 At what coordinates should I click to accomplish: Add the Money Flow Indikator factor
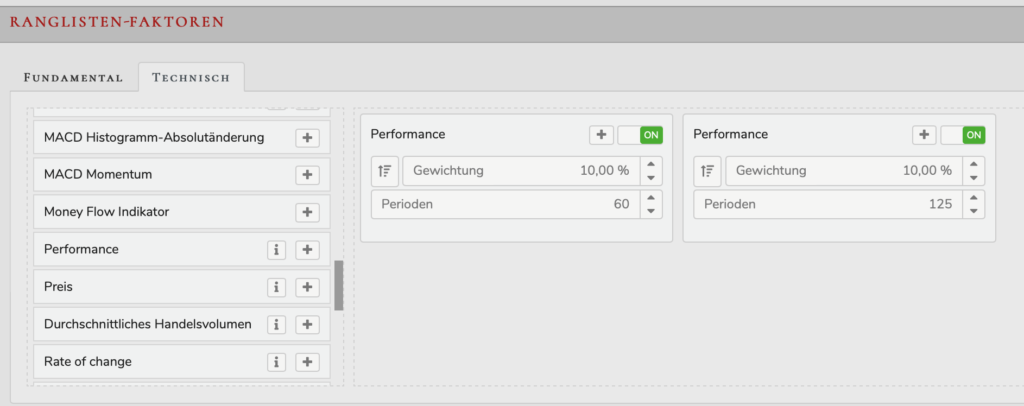tap(308, 212)
